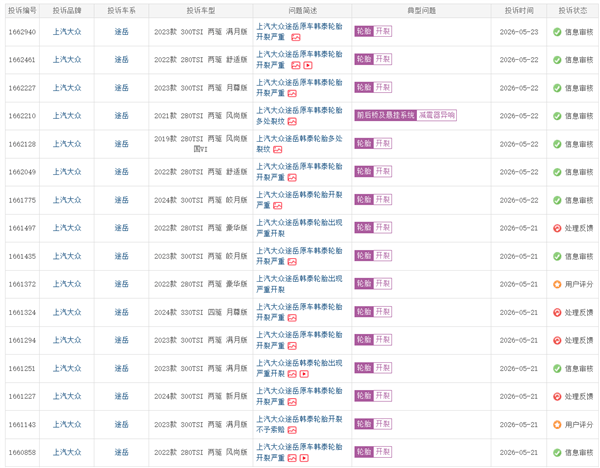The width and height of the screenshot is (600, 468).
Task: Open complaint 1662210 description about 多处裂纹
Action: (299, 116)
